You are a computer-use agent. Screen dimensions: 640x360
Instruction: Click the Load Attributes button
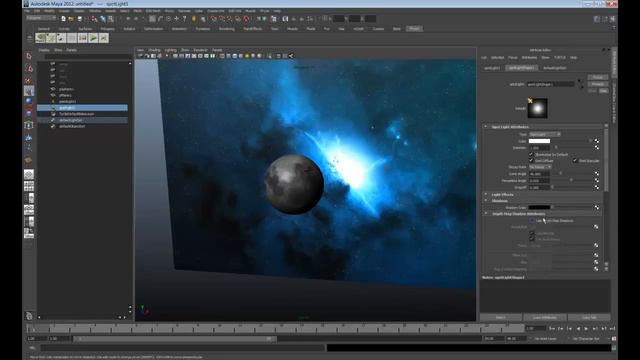coord(545,318)
